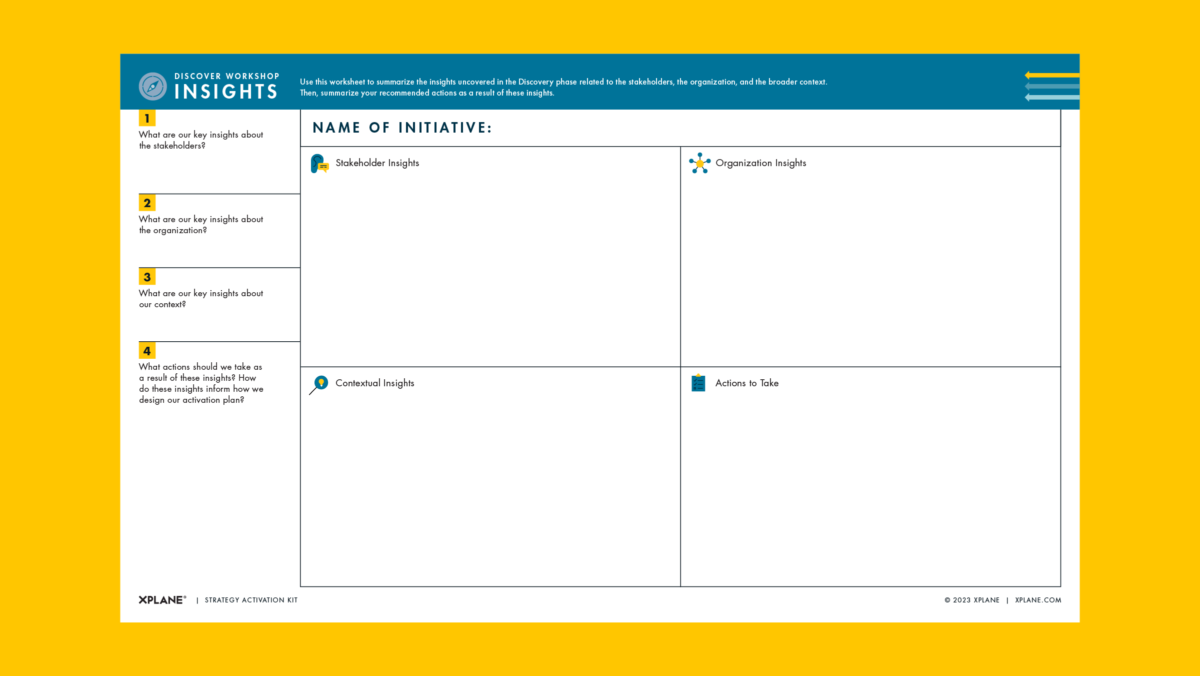The image size is (1200, 676).
Task: Click the question about our context
Action: click(201, 299)
